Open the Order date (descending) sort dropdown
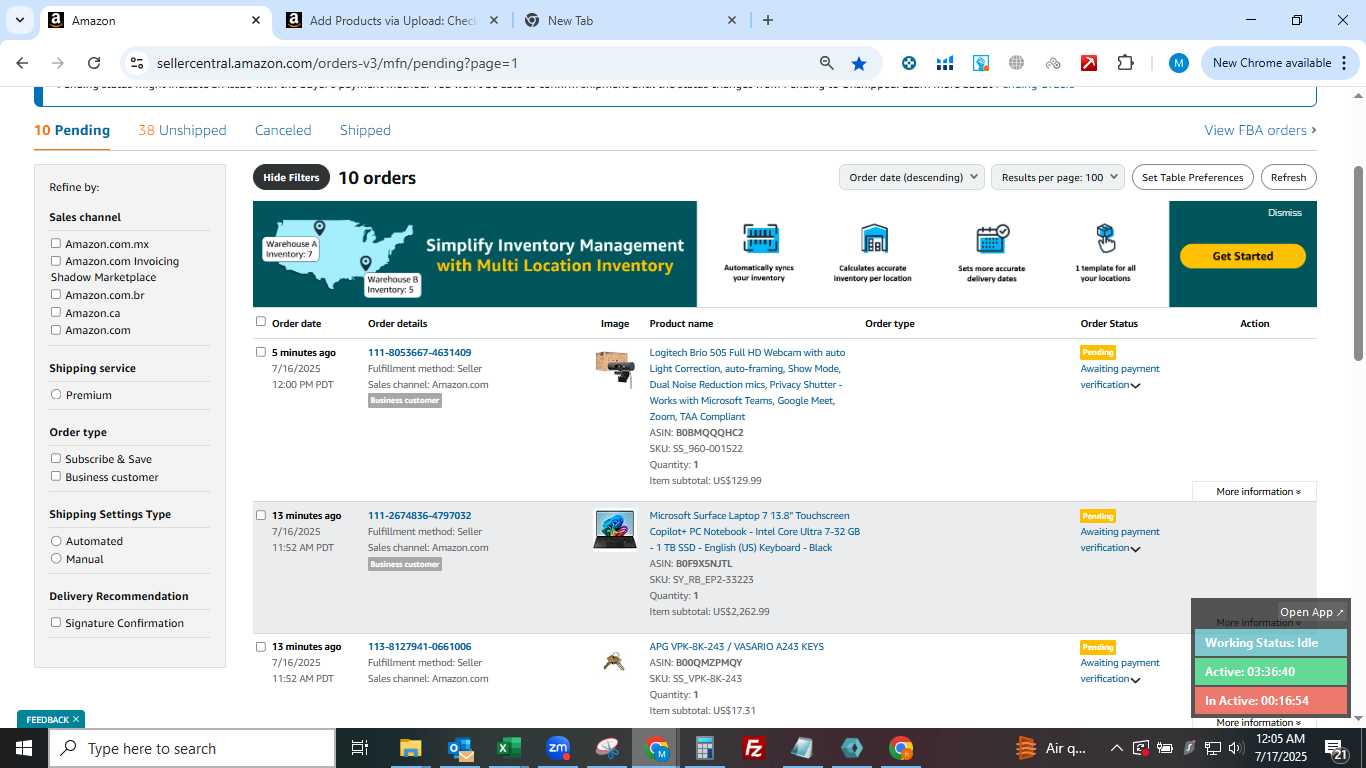 coord(911,177)
